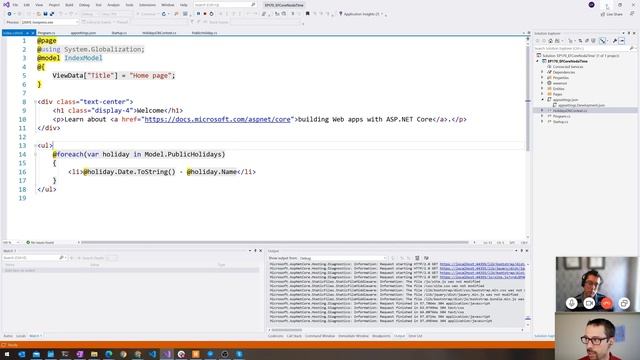
Task: Collapse the appsettings.json node
Action: tap(542, 100)
